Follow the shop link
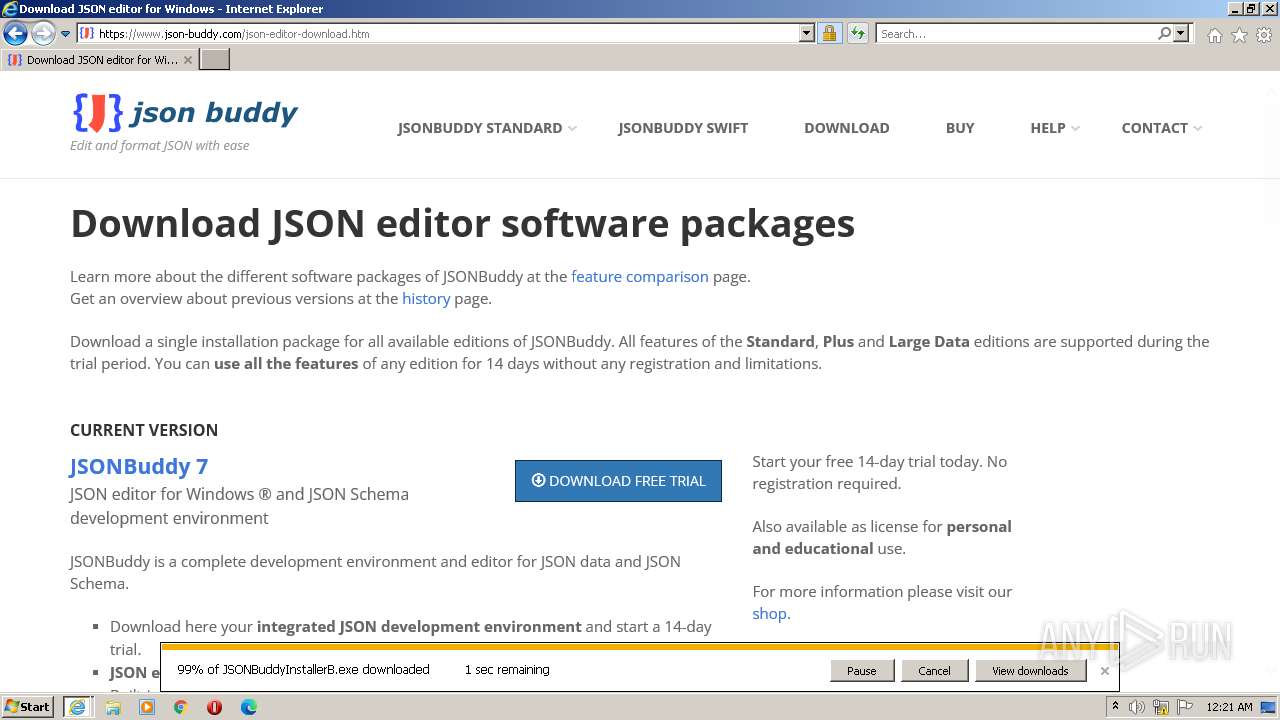1280x720 pixels. (x=769, y=614)
